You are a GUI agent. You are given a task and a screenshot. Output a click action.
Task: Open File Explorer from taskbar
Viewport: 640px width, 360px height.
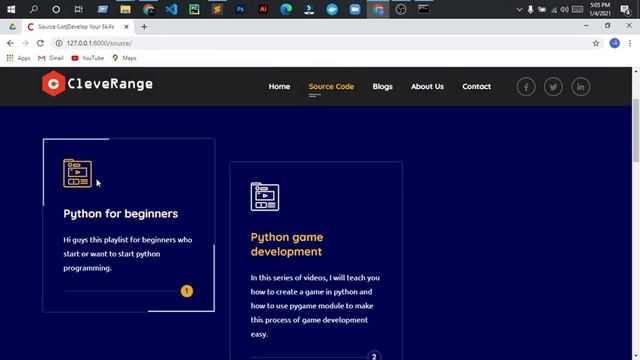125,9
